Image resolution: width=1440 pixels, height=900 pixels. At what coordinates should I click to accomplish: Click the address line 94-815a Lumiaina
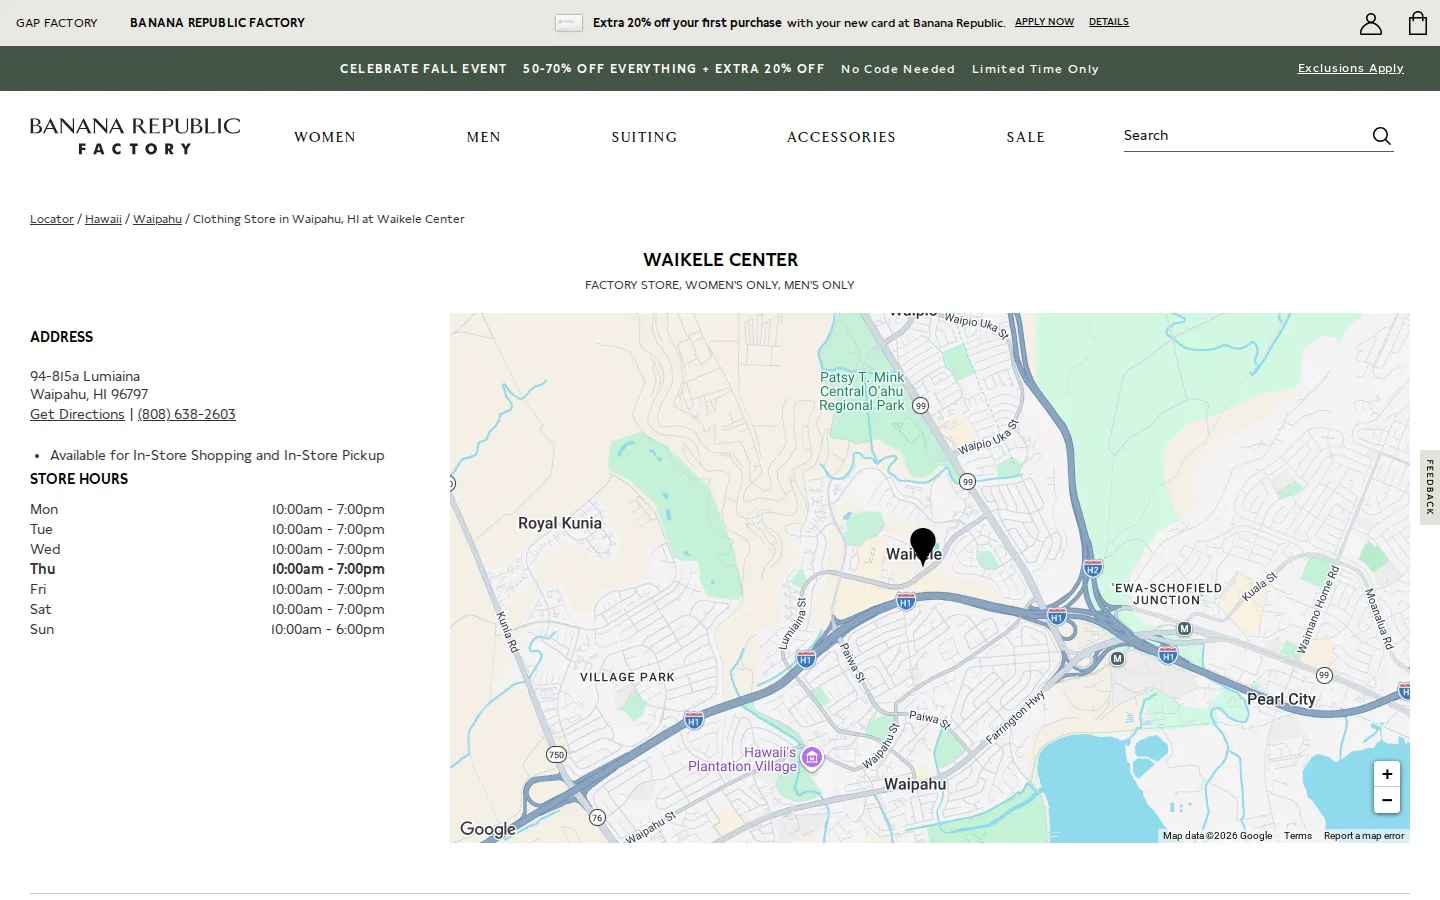click(85, 376)
